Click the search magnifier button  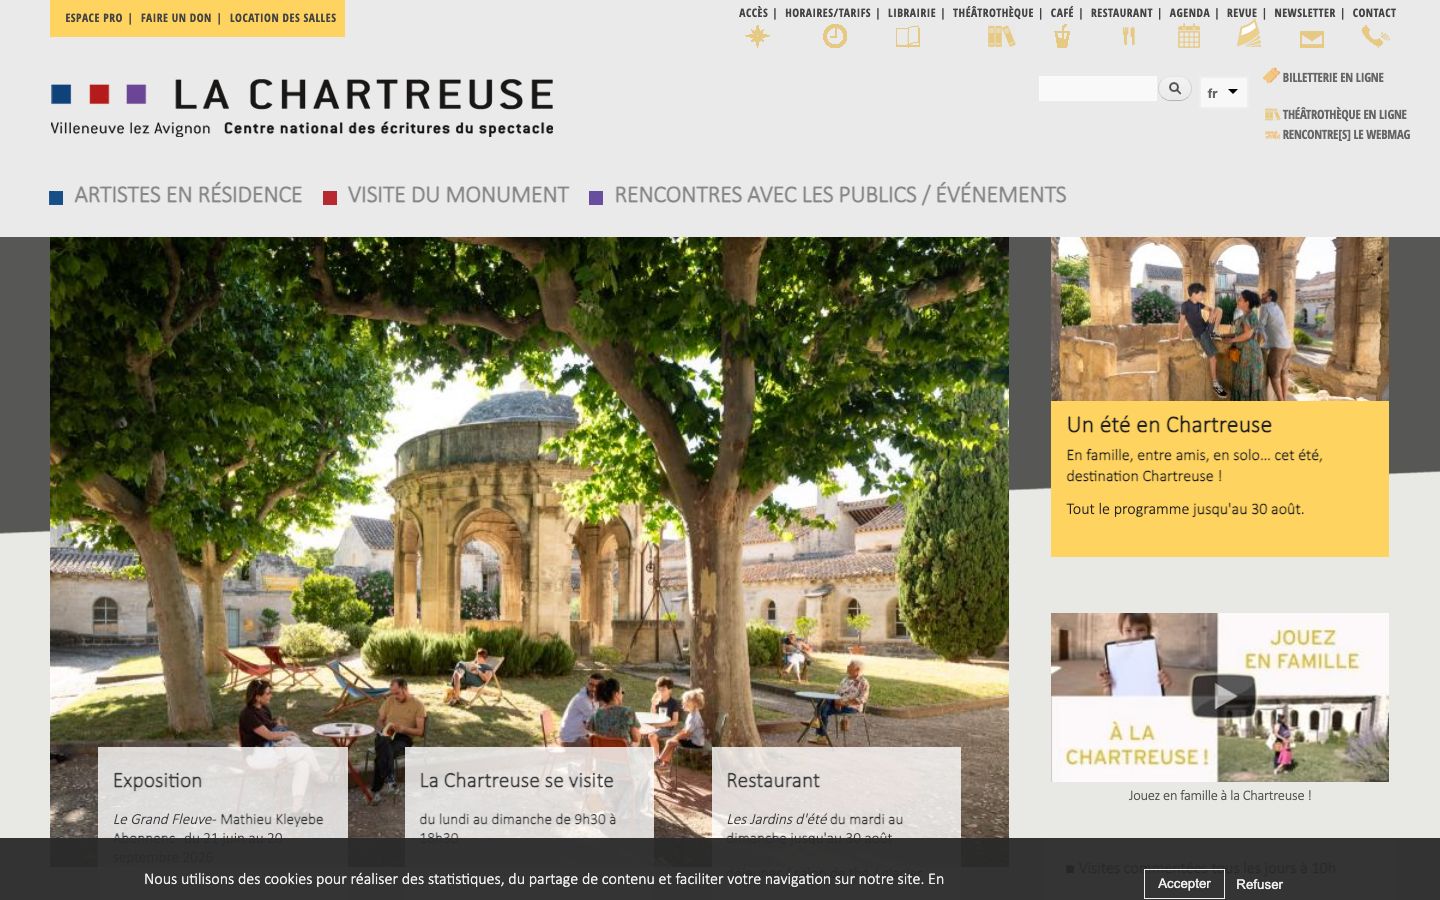1175,89
